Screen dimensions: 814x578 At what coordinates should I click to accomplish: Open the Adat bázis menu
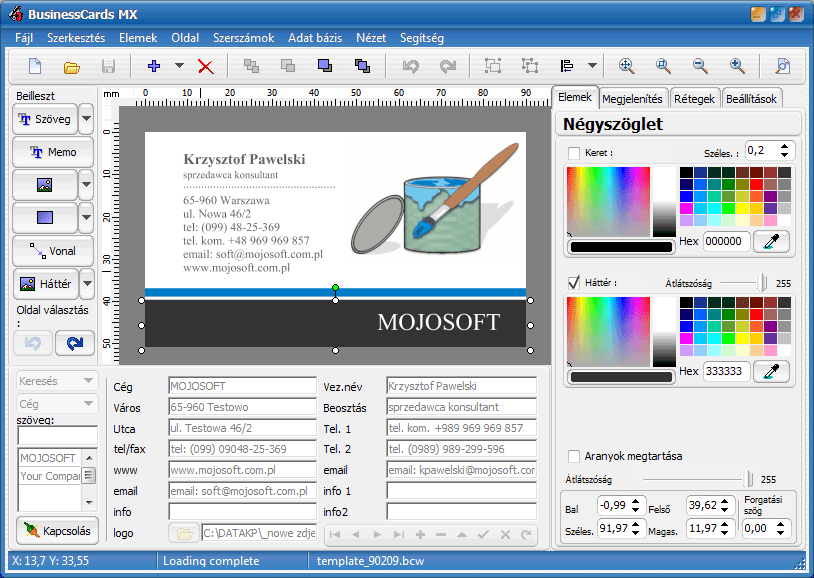(x=315, y=38)
